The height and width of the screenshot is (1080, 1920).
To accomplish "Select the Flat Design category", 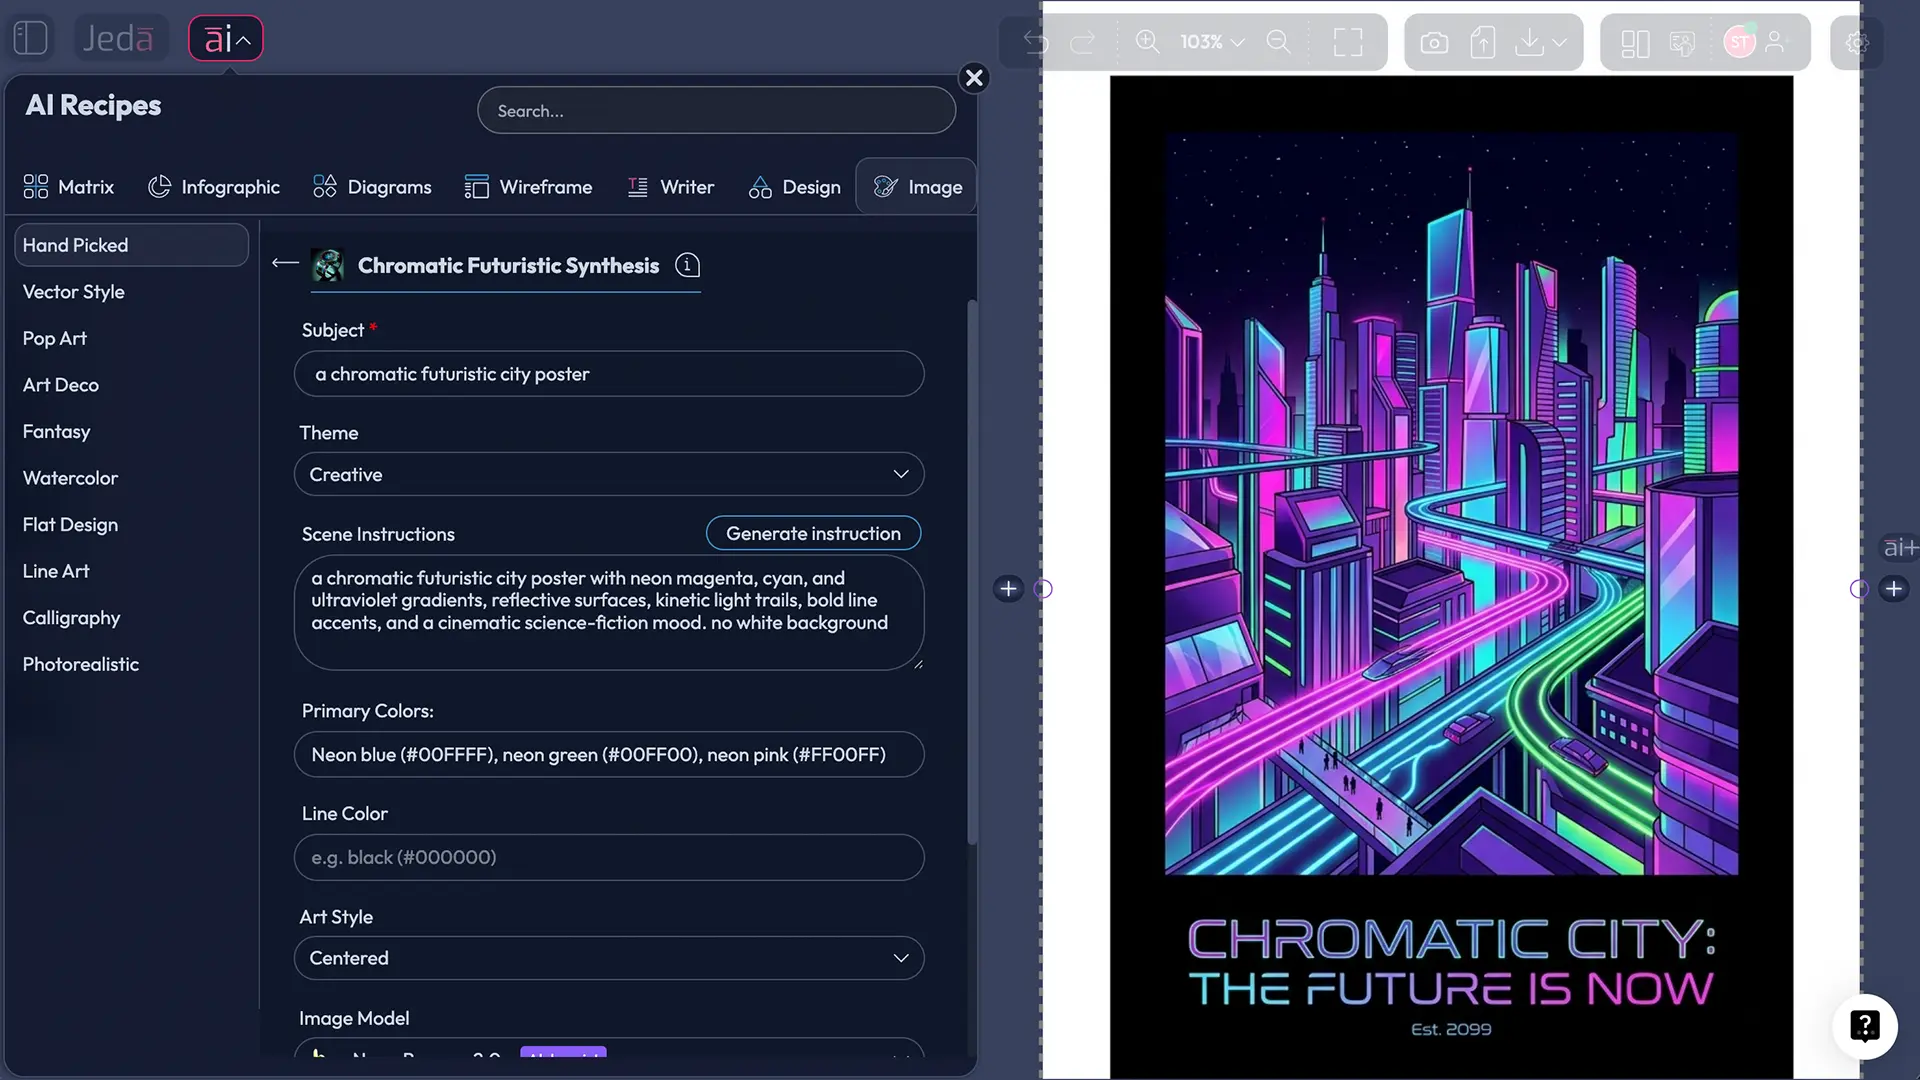I will [x=71, y=525].
